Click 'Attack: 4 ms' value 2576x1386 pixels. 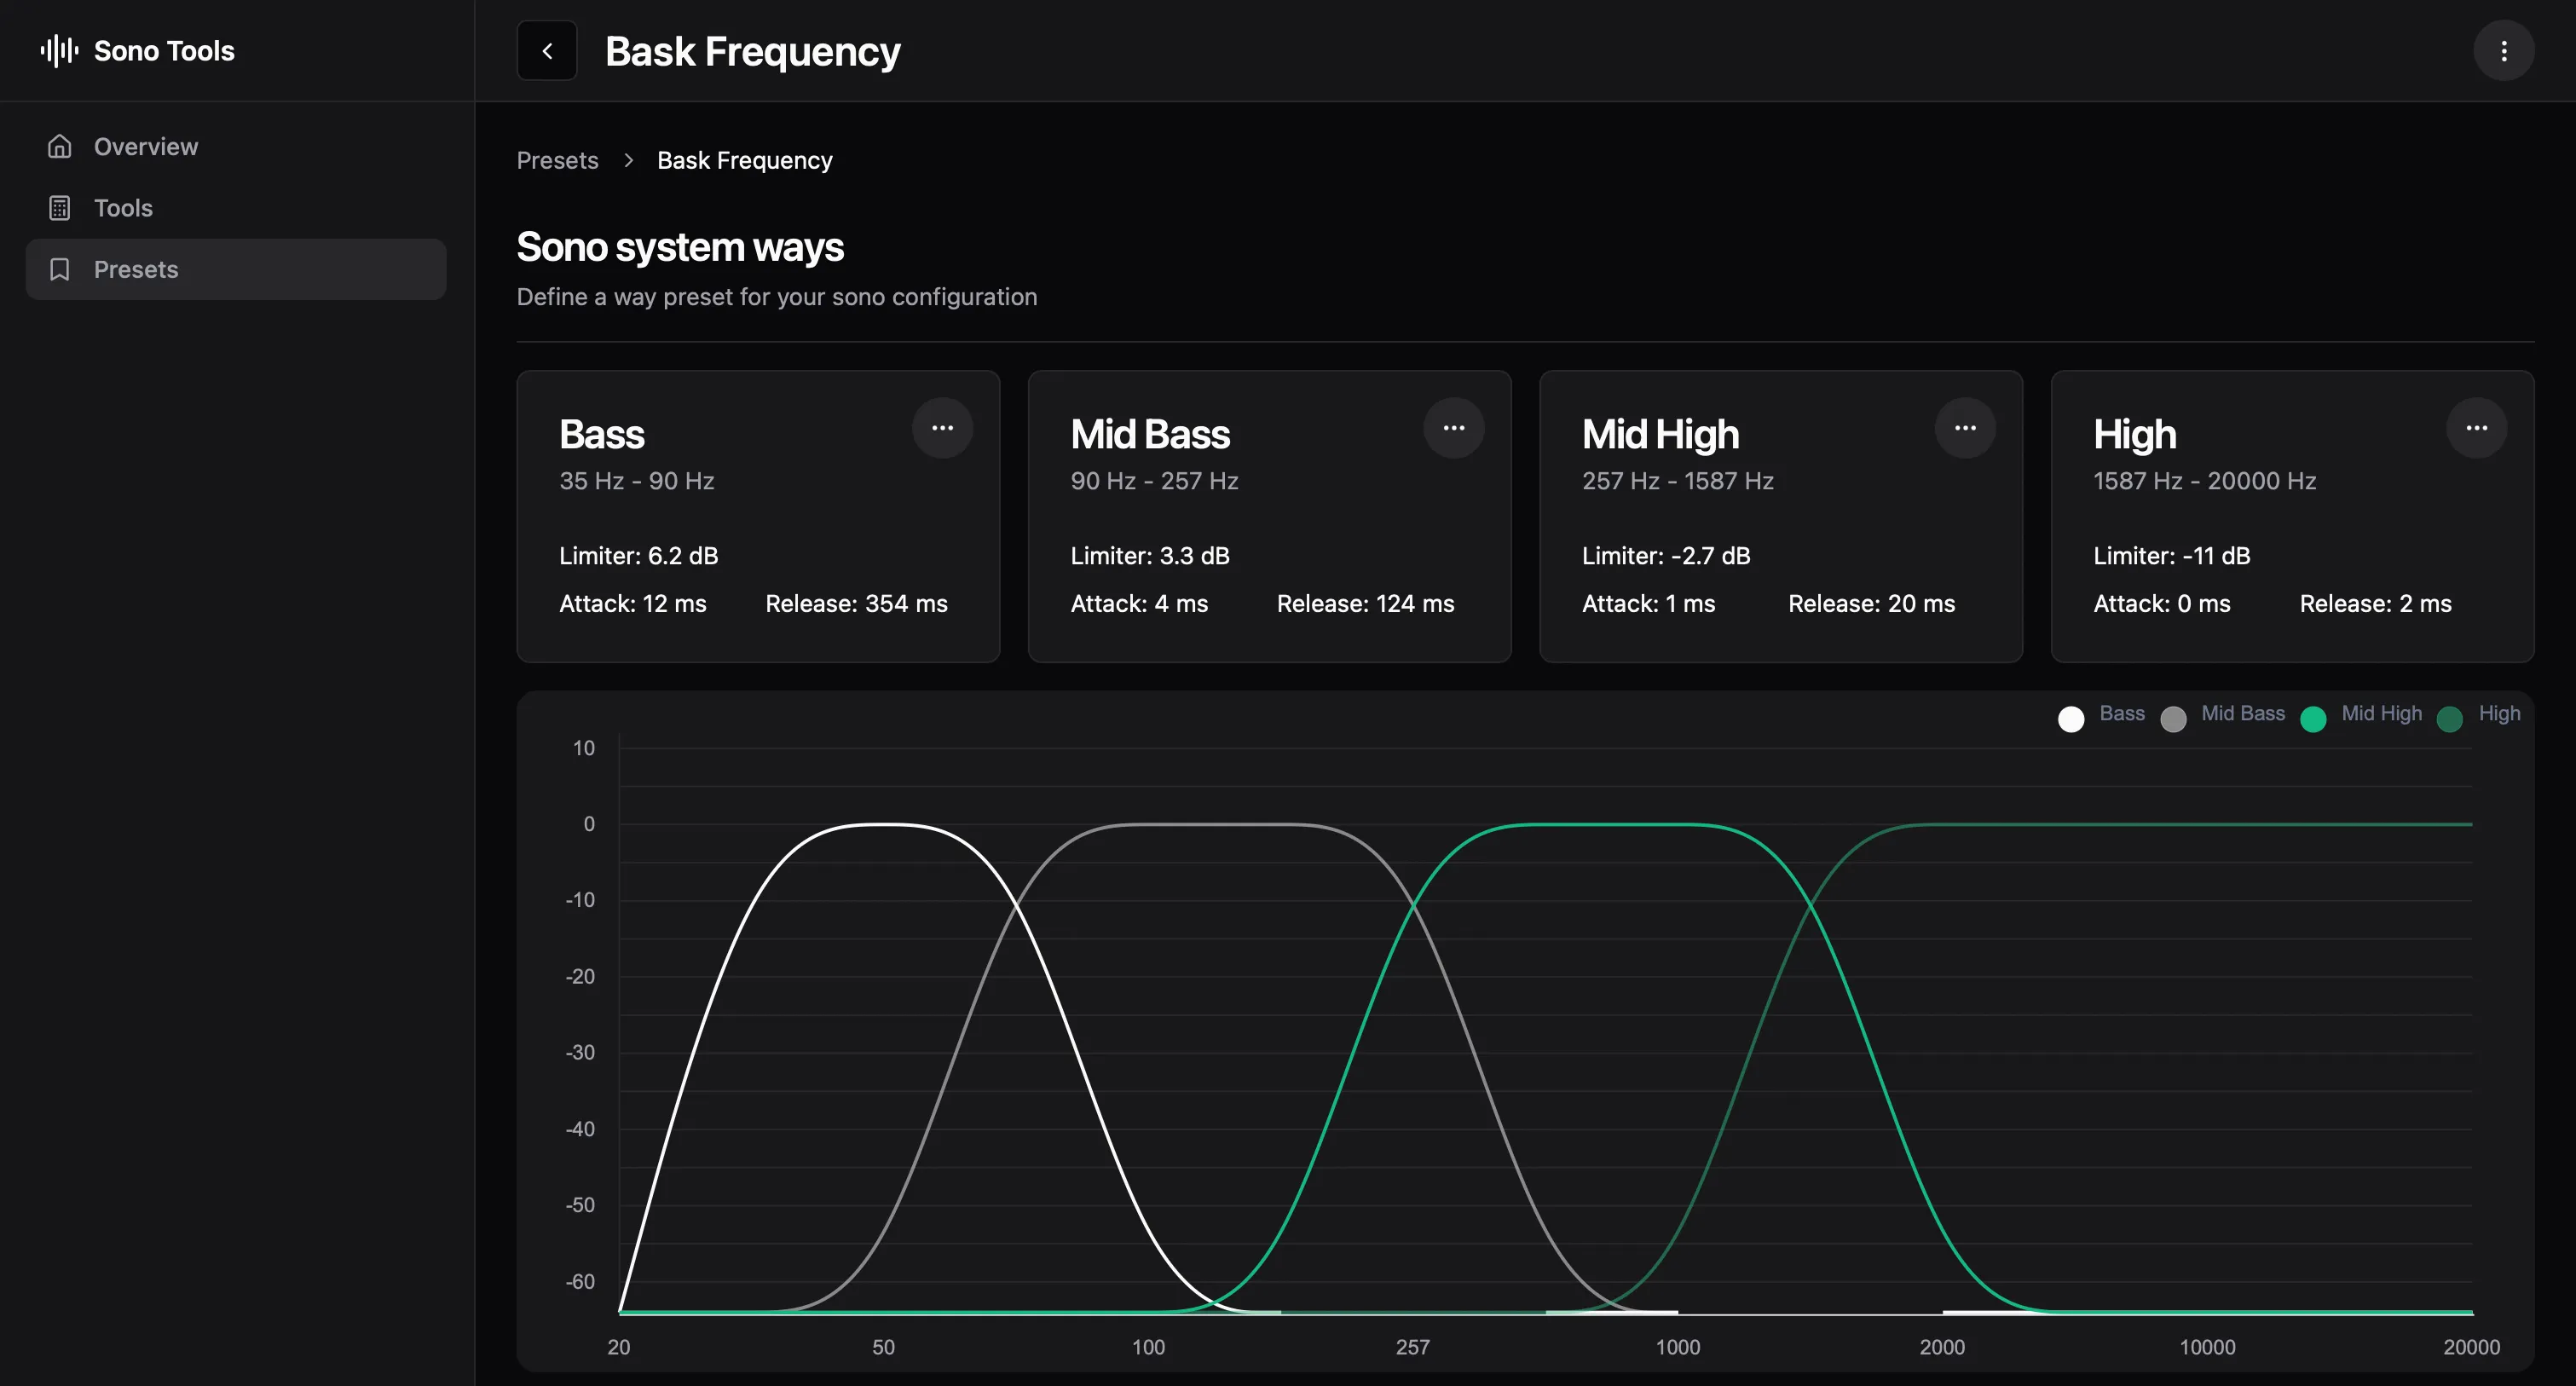tap(1139, 604)
